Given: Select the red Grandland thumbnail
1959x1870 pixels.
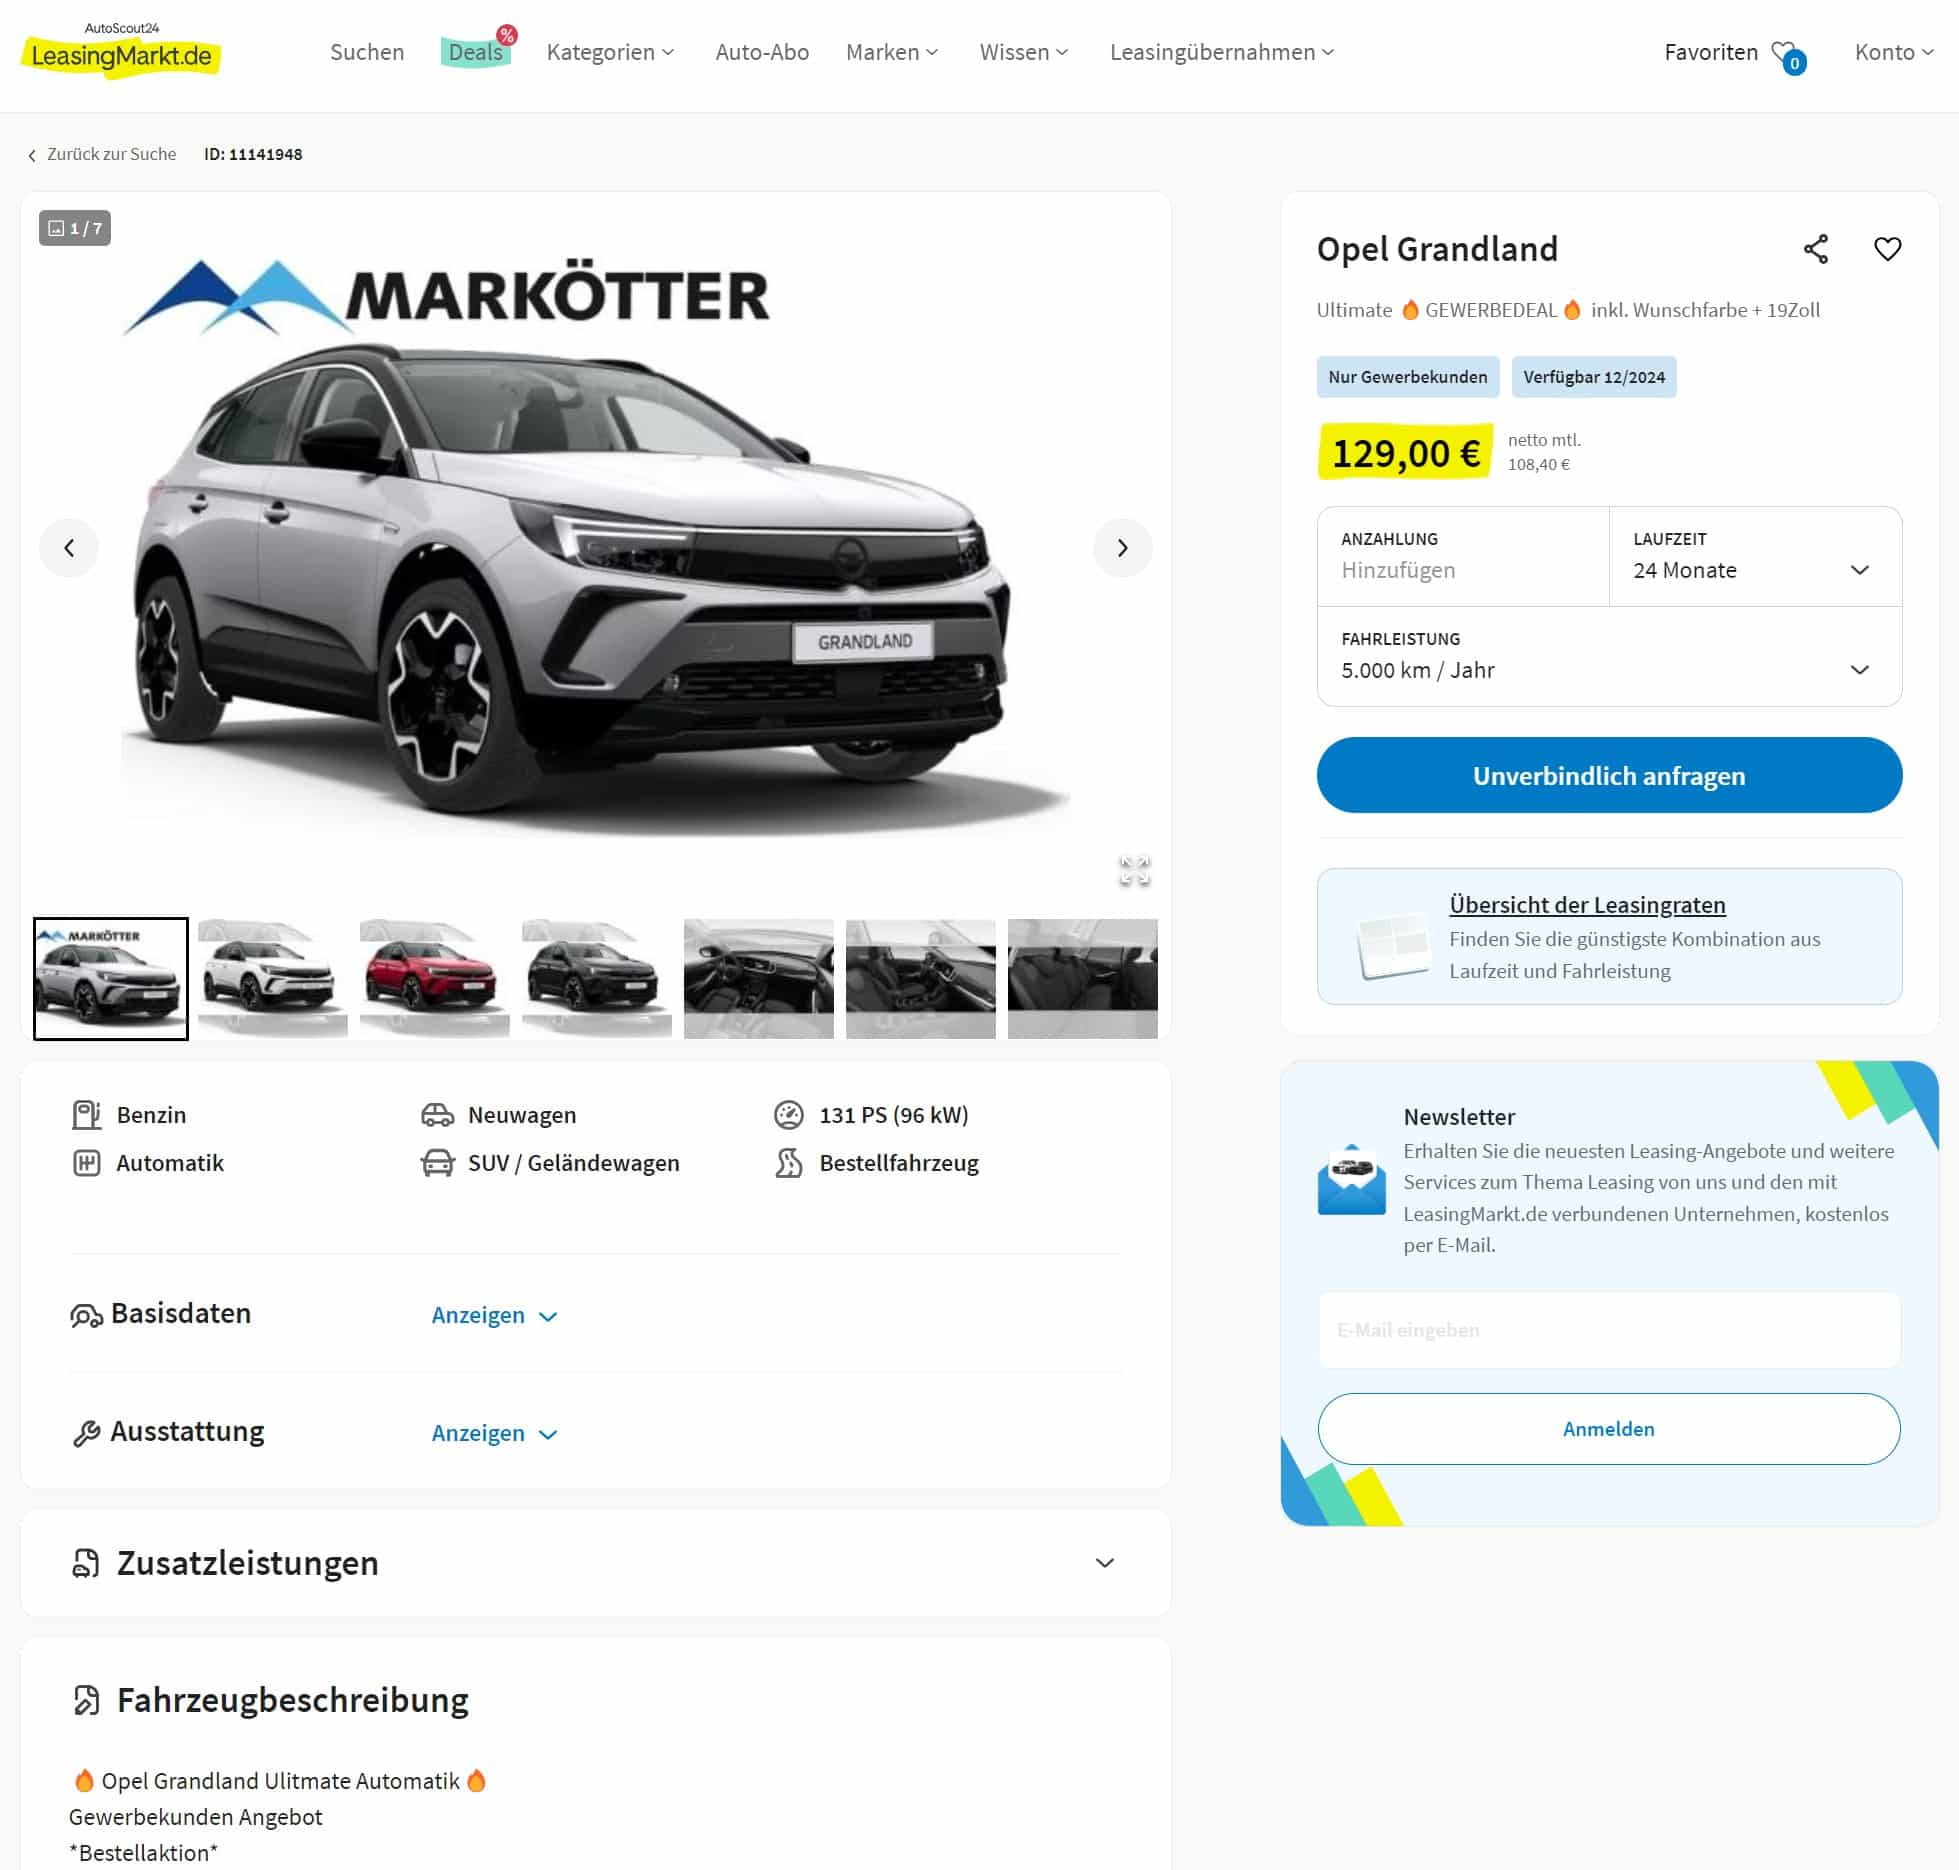Looking at the screenshot, I should 435,979.
